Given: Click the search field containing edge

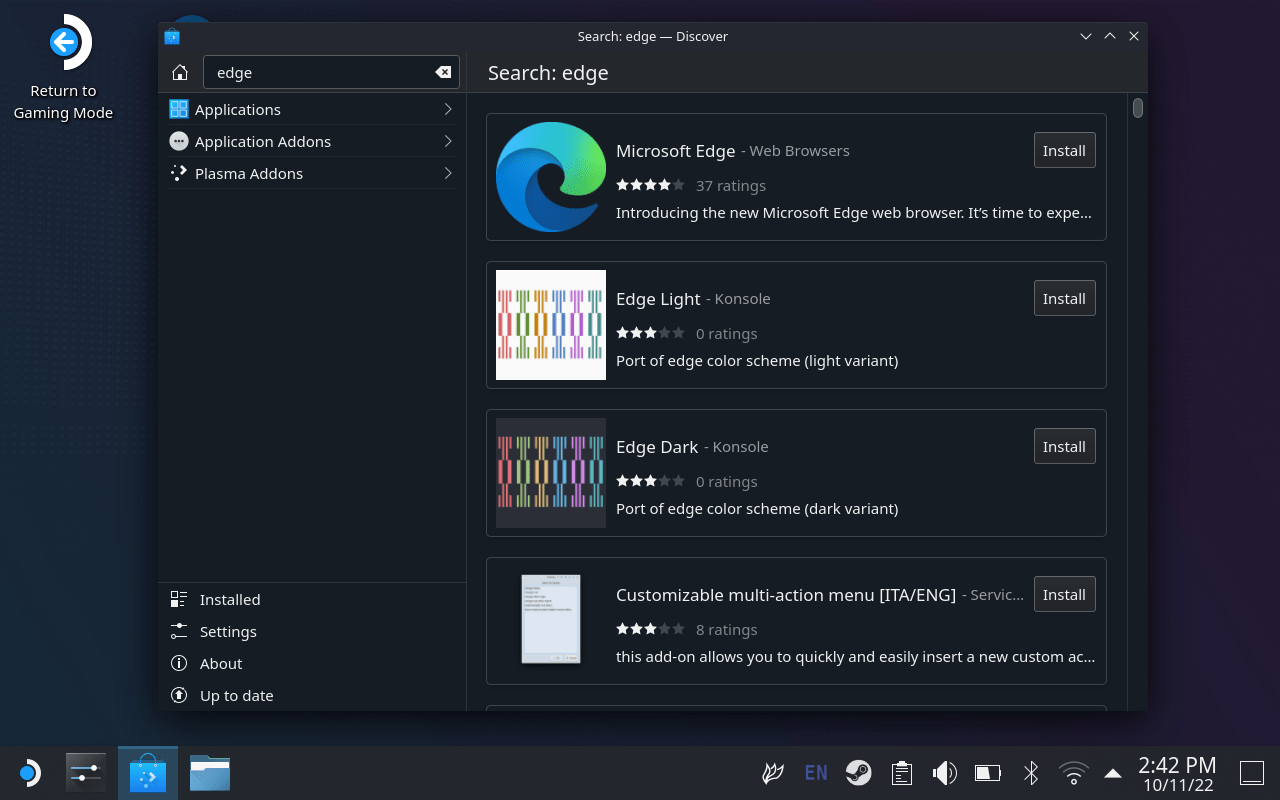Looking at the screenshot, I should 331,72.
